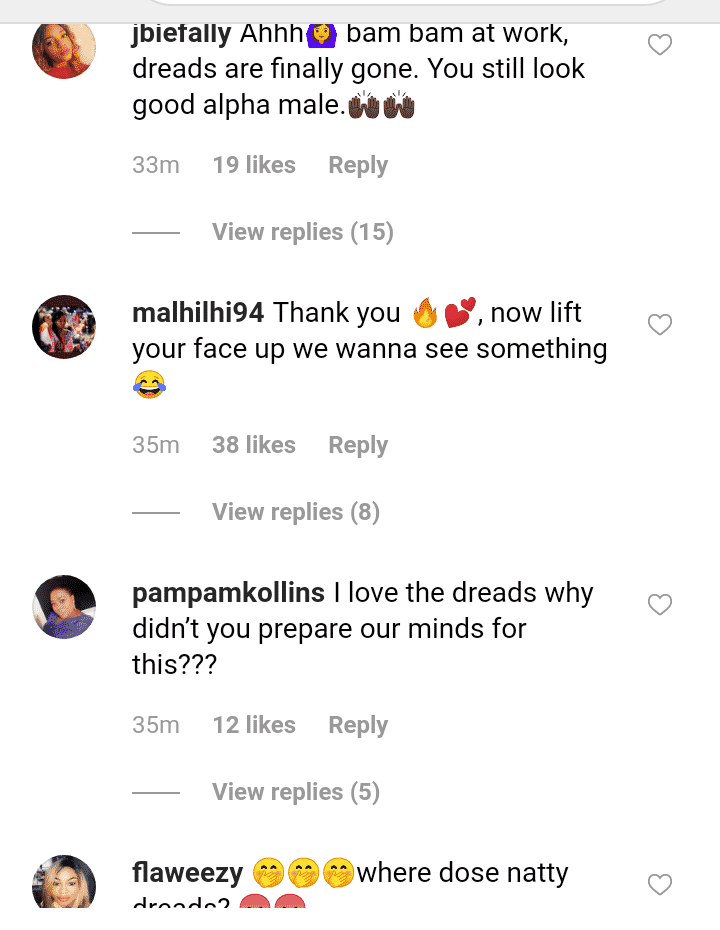Reply to malhilhi94's comment
Screen dimensions: 720x930
point(357,445)
